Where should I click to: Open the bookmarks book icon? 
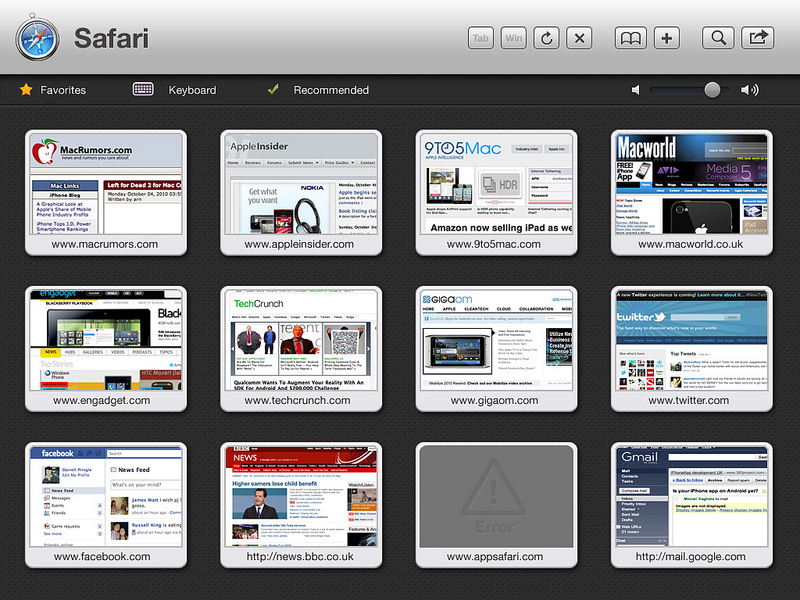point(631,38)
